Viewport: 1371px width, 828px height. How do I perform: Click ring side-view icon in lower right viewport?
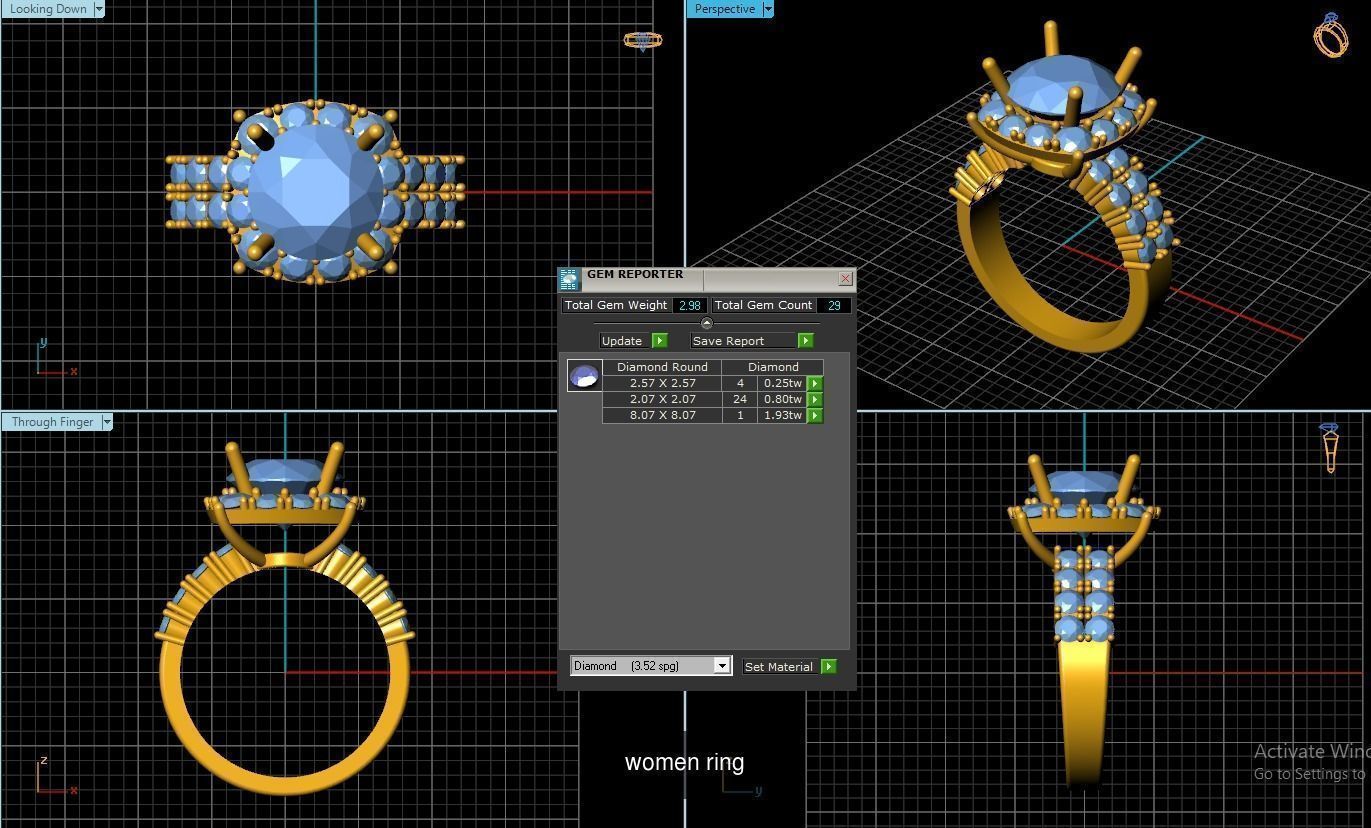point(1330,447)
